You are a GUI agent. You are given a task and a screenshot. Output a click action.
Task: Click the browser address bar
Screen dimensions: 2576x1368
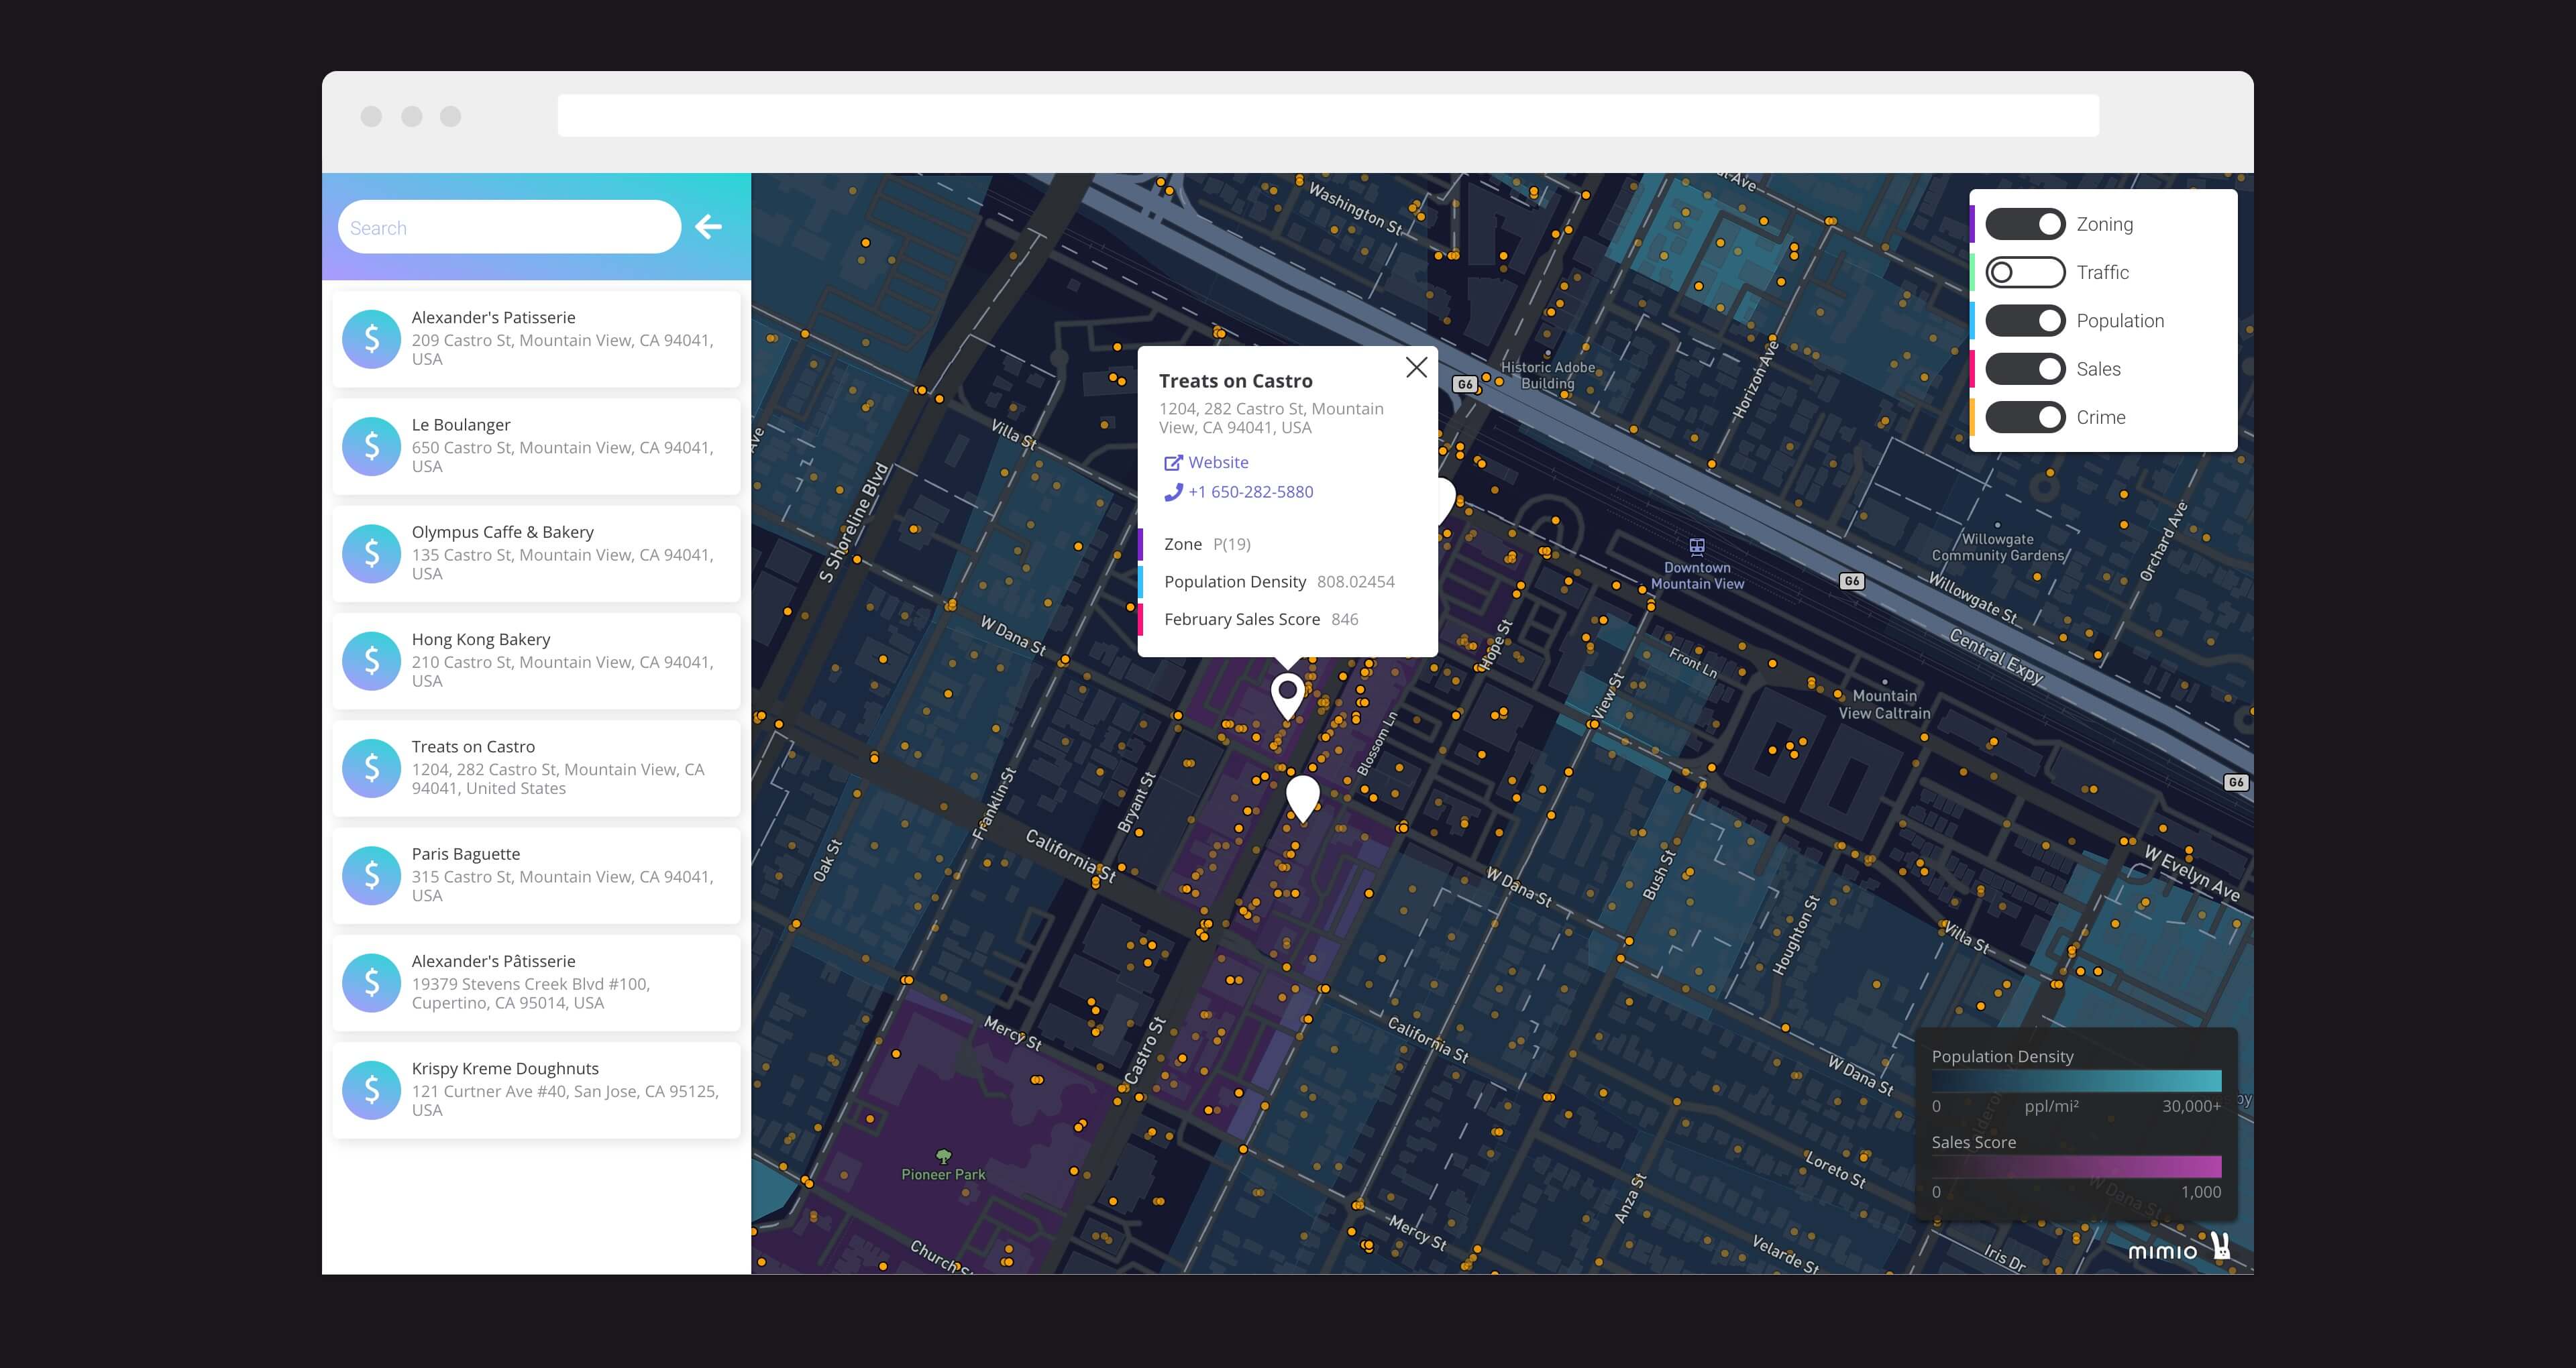coord(1328,116)
